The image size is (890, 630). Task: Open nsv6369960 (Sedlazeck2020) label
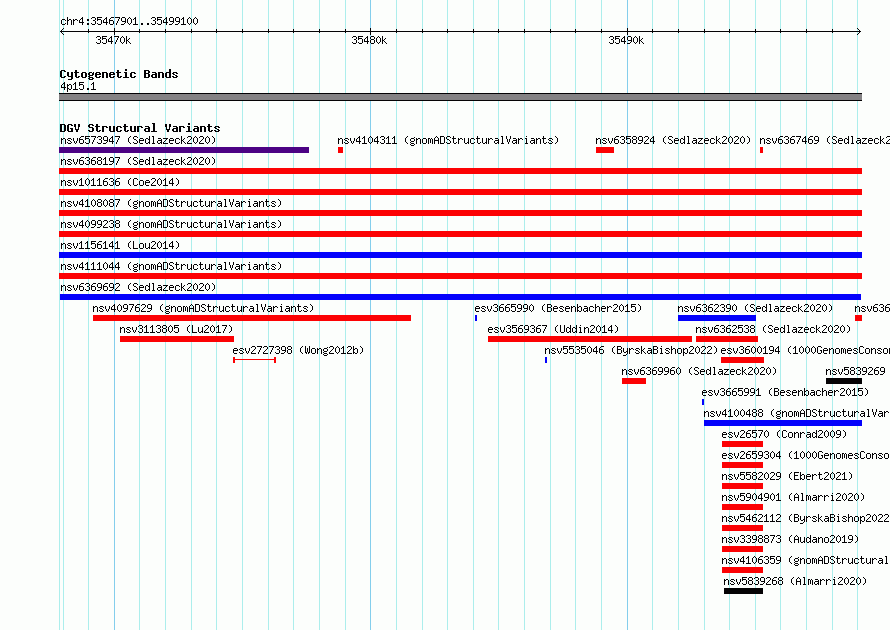click(699, 371)
